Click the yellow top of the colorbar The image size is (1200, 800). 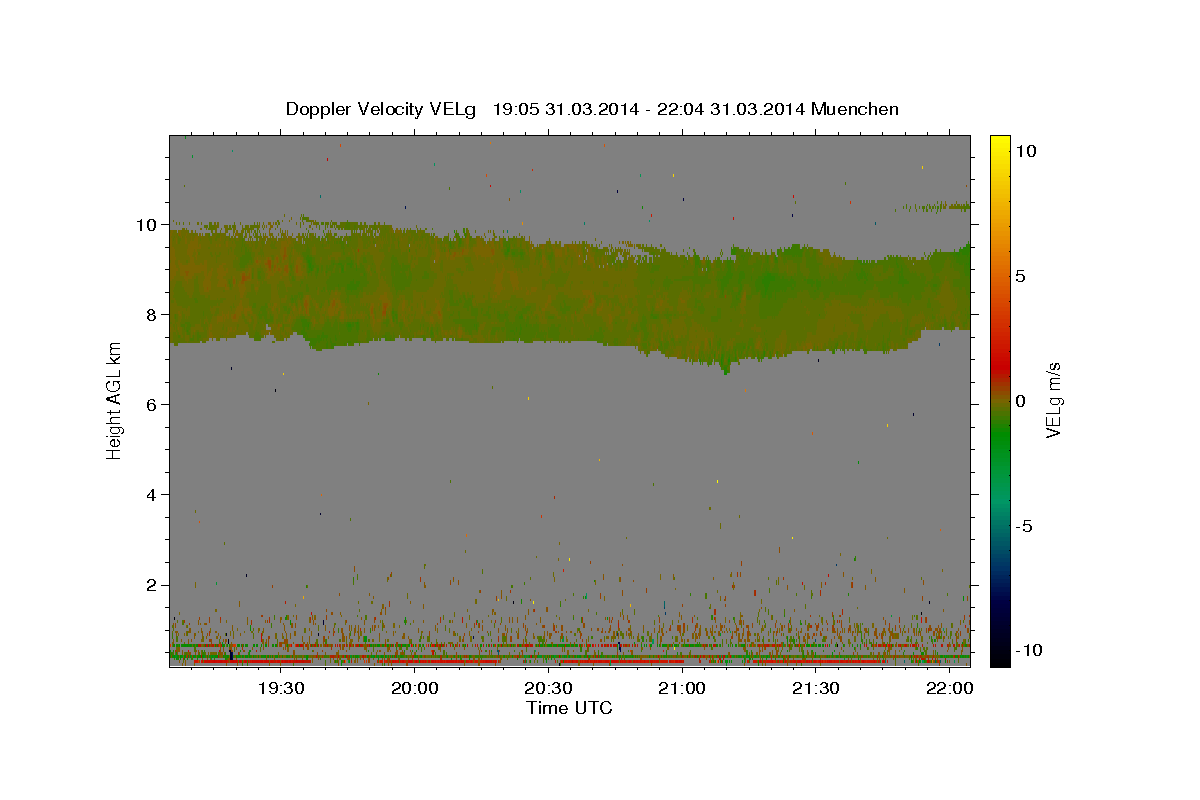999,145
